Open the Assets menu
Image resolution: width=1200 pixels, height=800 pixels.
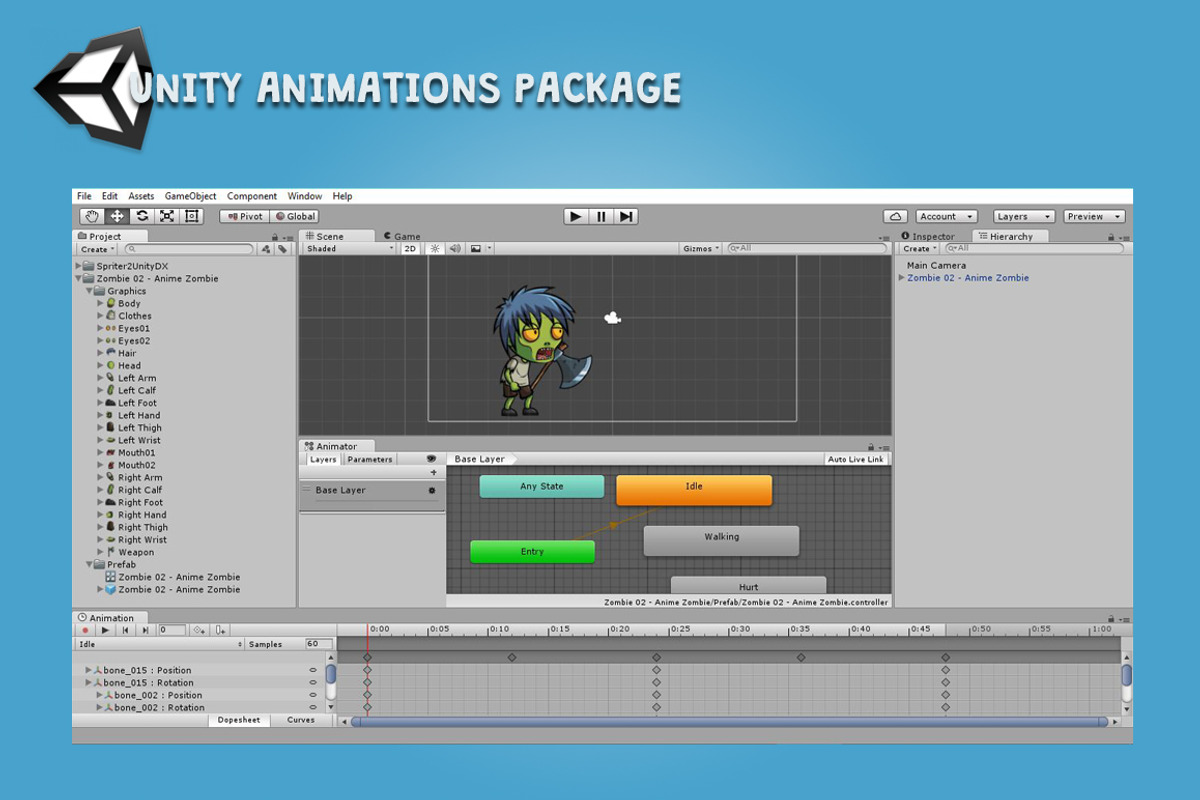click(x=141, y=196)
